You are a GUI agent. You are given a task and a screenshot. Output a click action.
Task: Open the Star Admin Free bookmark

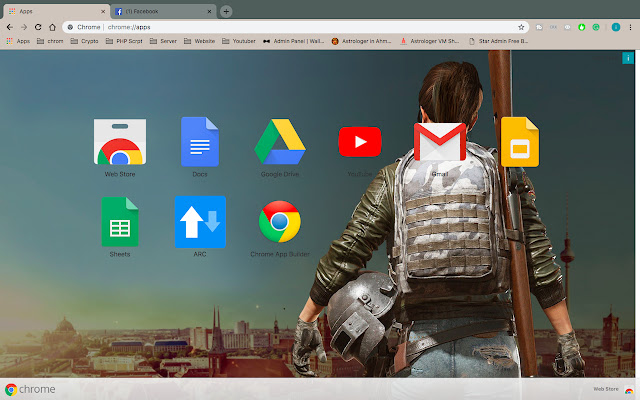tap(498, 41)
